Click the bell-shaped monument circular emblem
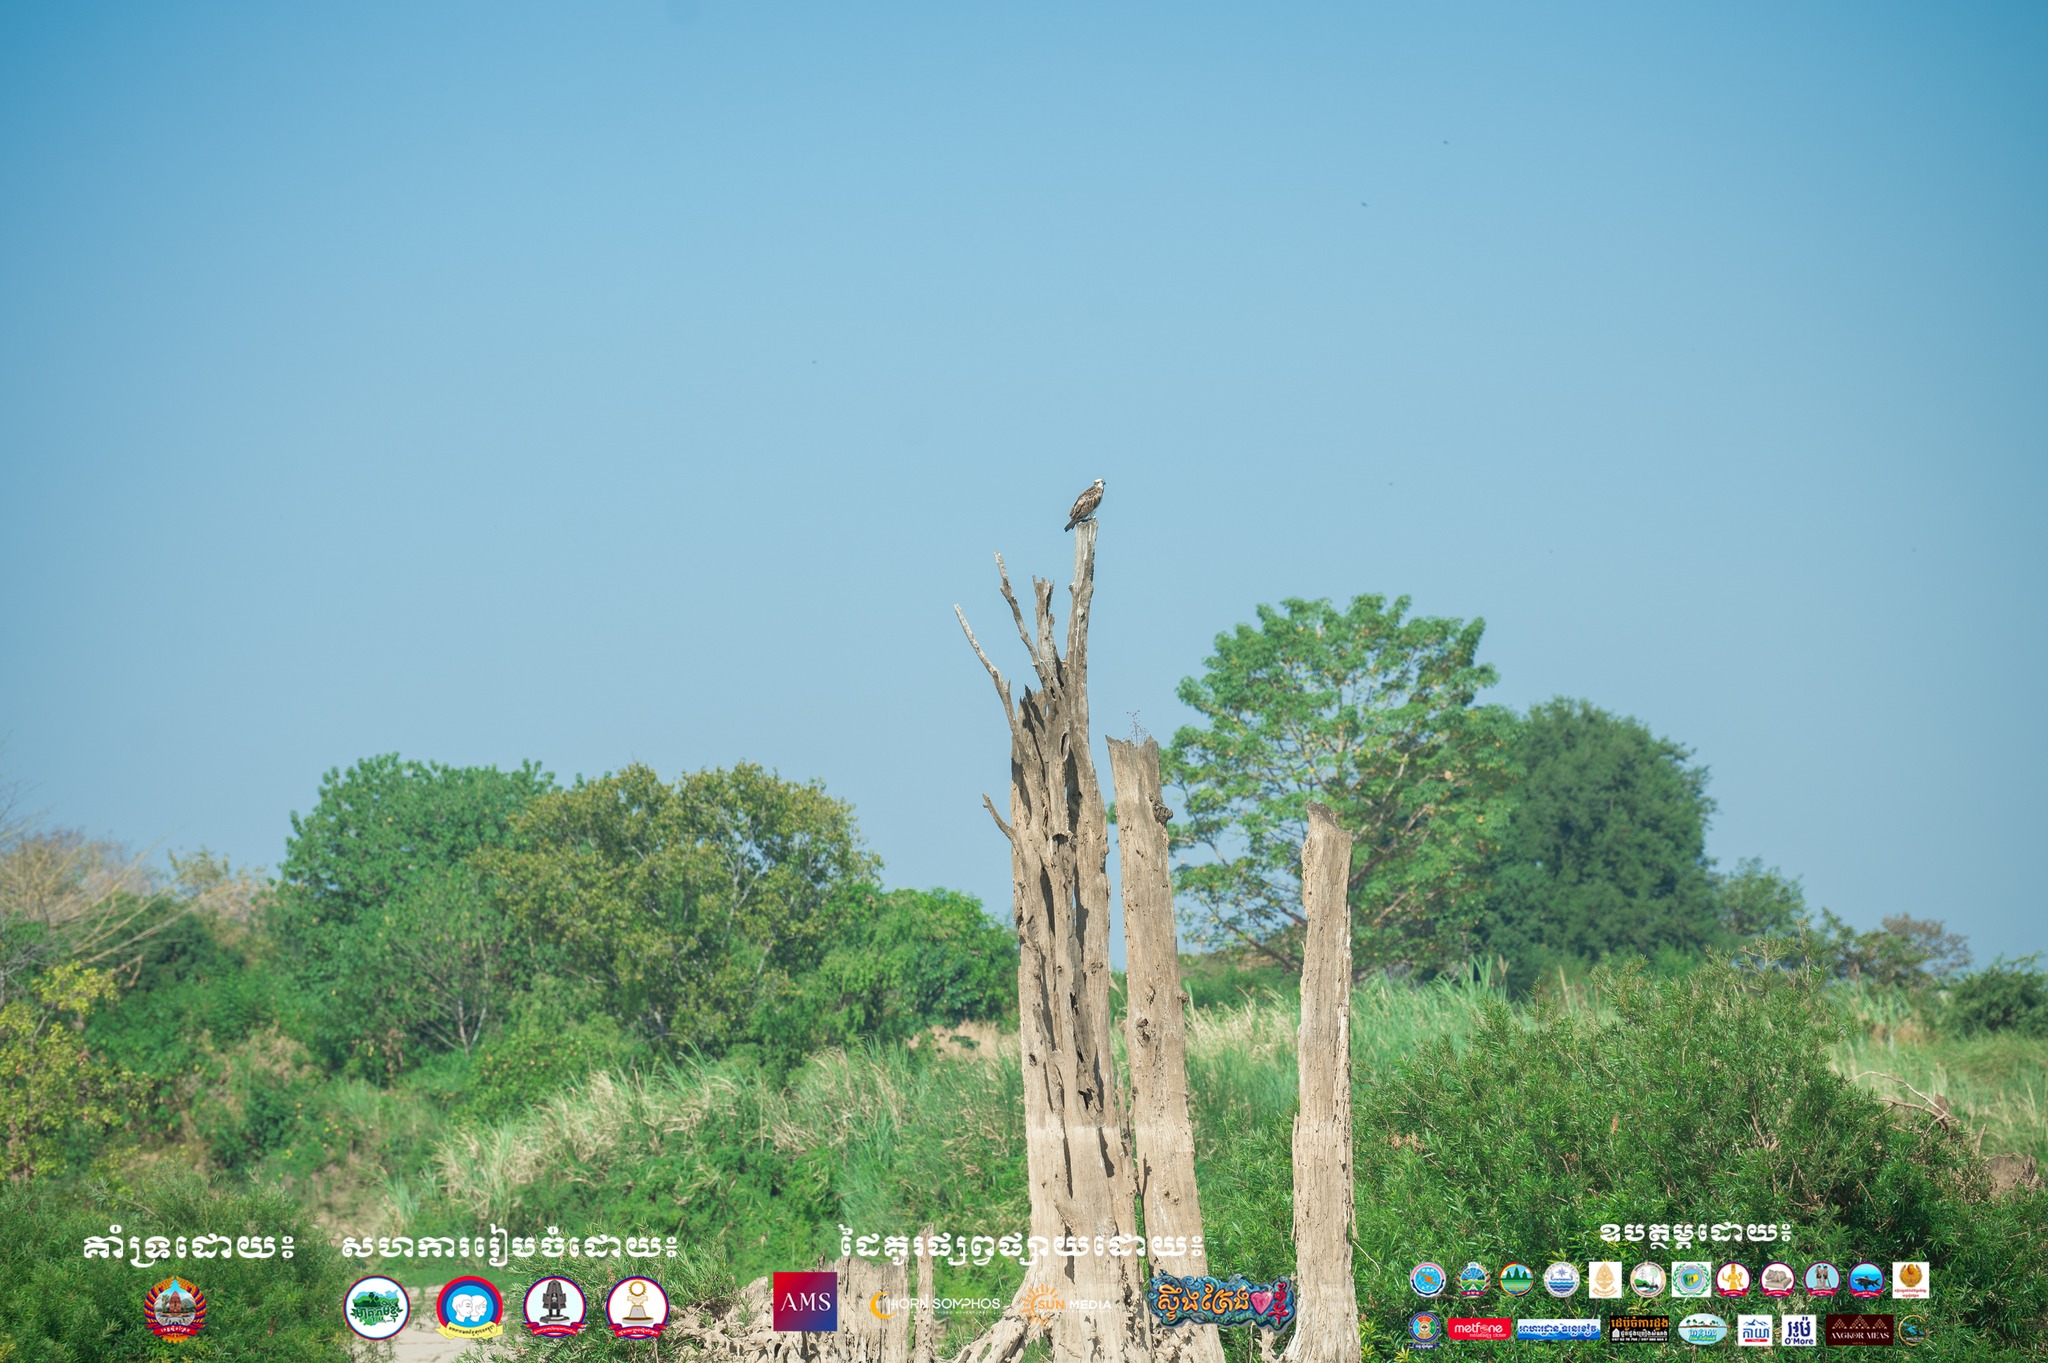 (554, 1307)
